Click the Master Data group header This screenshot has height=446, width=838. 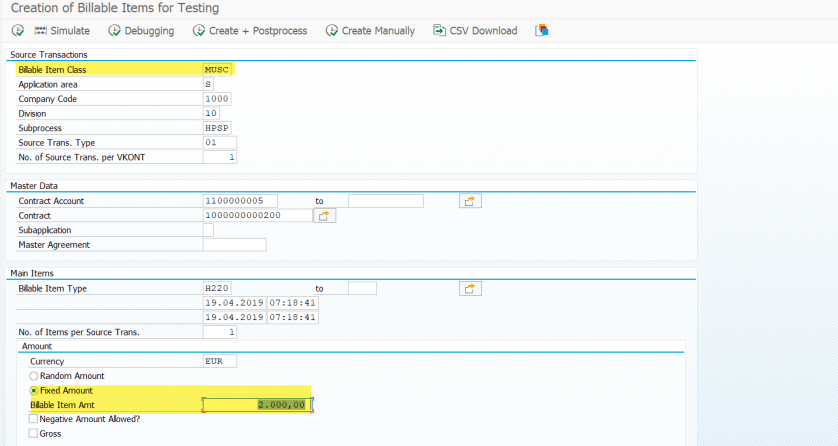coord(34,186)
